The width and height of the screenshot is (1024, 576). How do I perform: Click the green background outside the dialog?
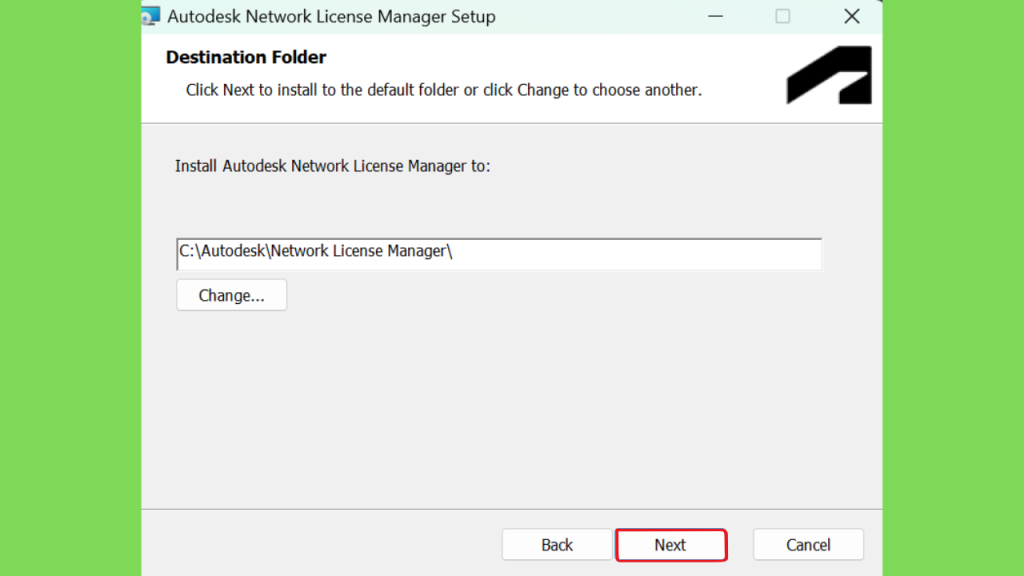coord(71,287)
